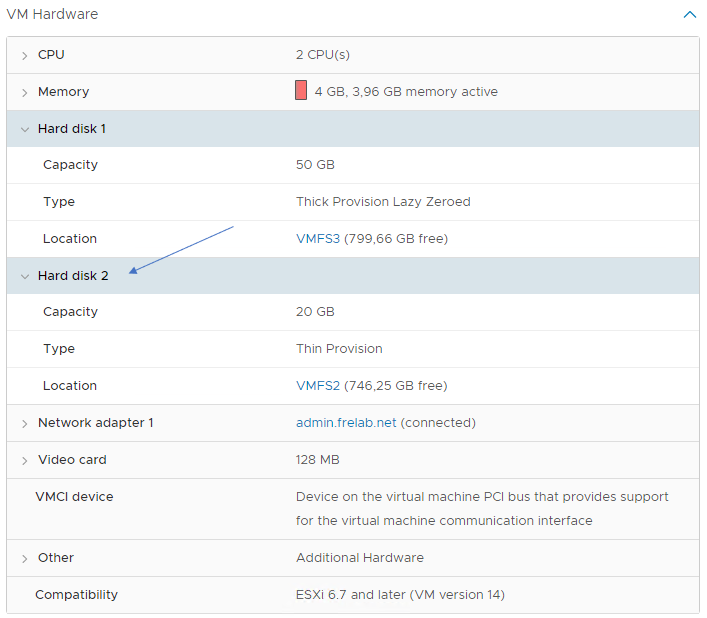Image resolution: width=707 pixels, height=618 pixels.
Task: Collapse the Hard disk 2 section
Action: point(25,276)
